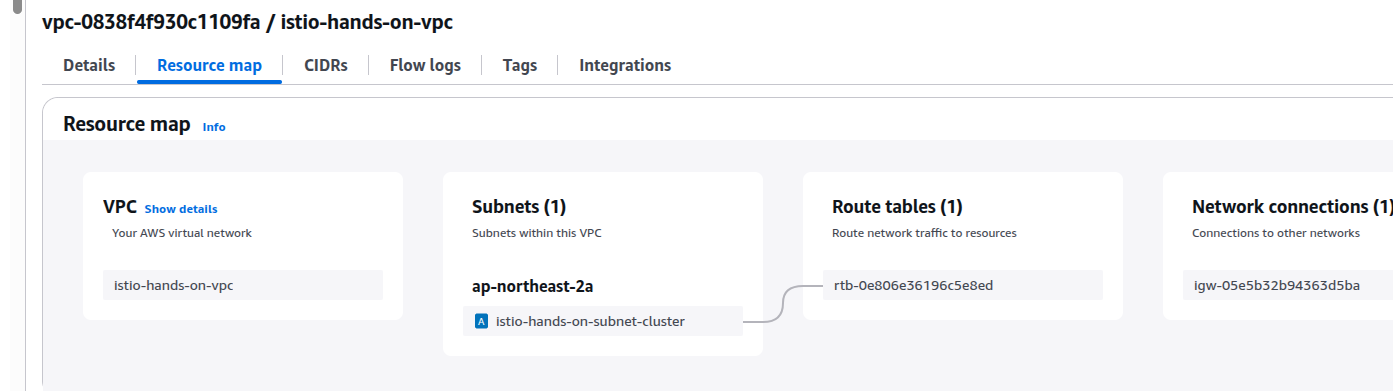The height and width of the screenshot is (391, 1393).
Task: Click the Subnets (1) card heading
Action: coord(519,207)
